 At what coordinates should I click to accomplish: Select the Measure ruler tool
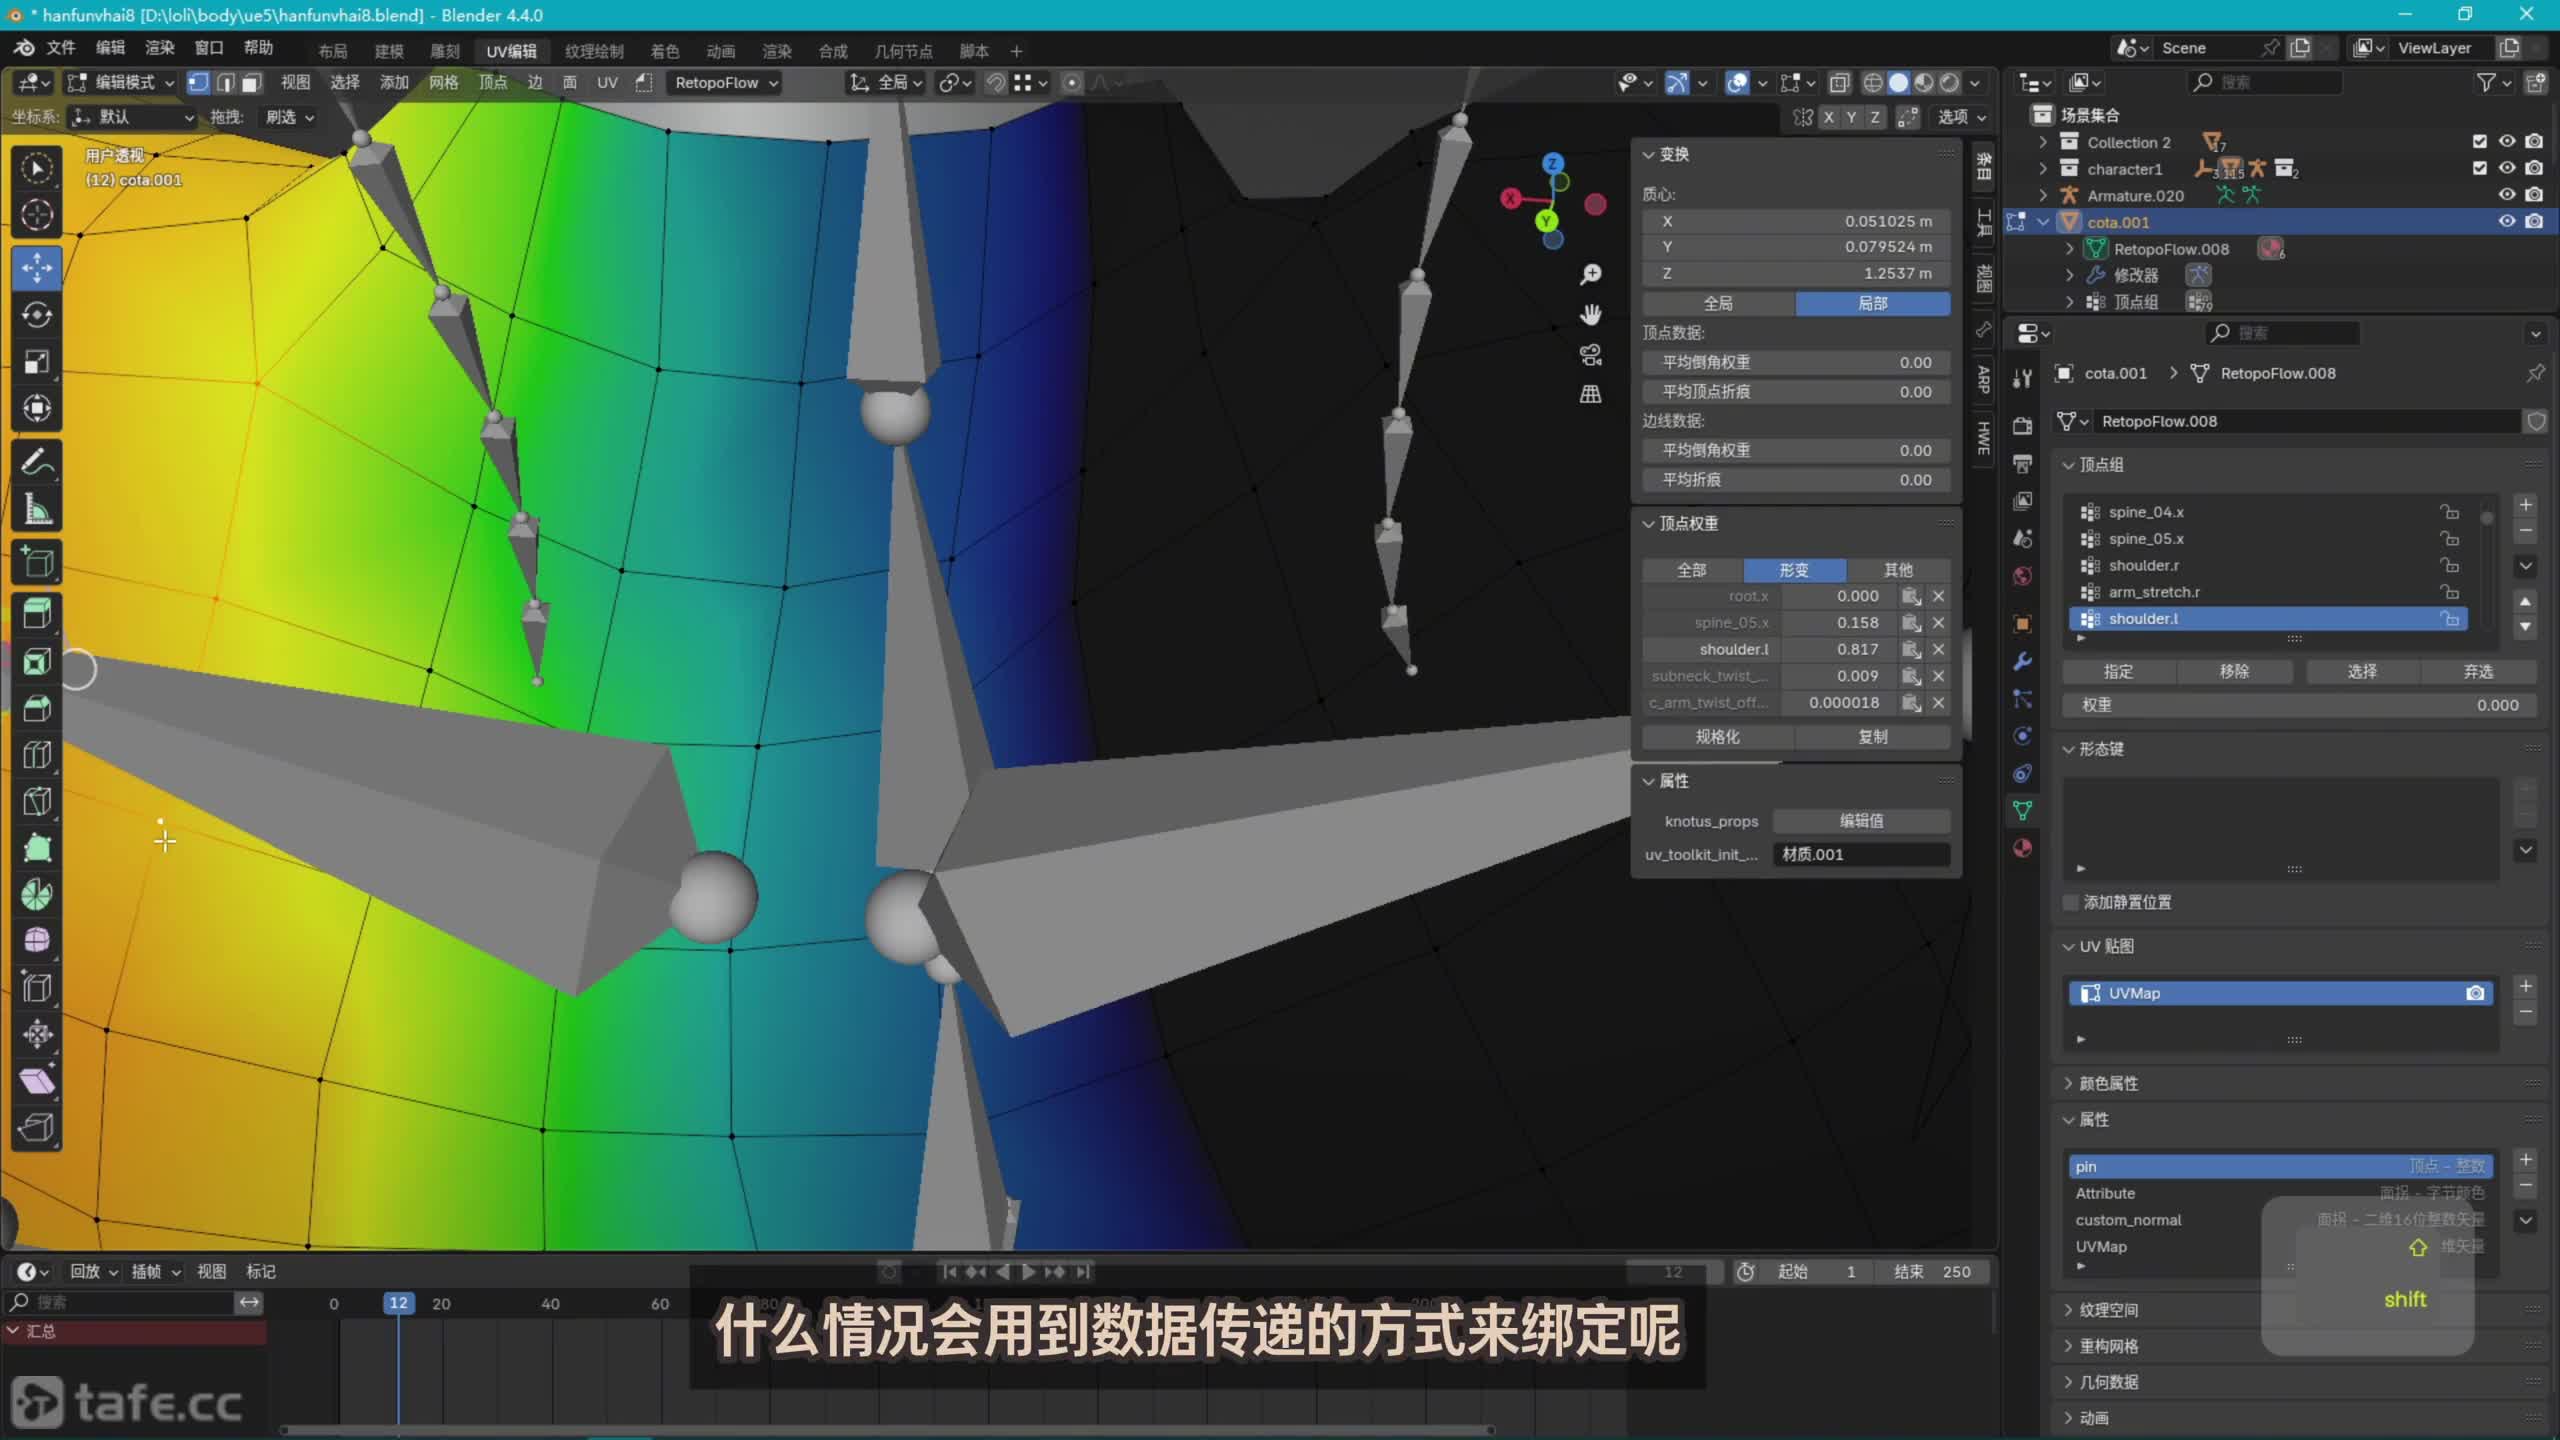pyautogui.click(x=37, y=510)
